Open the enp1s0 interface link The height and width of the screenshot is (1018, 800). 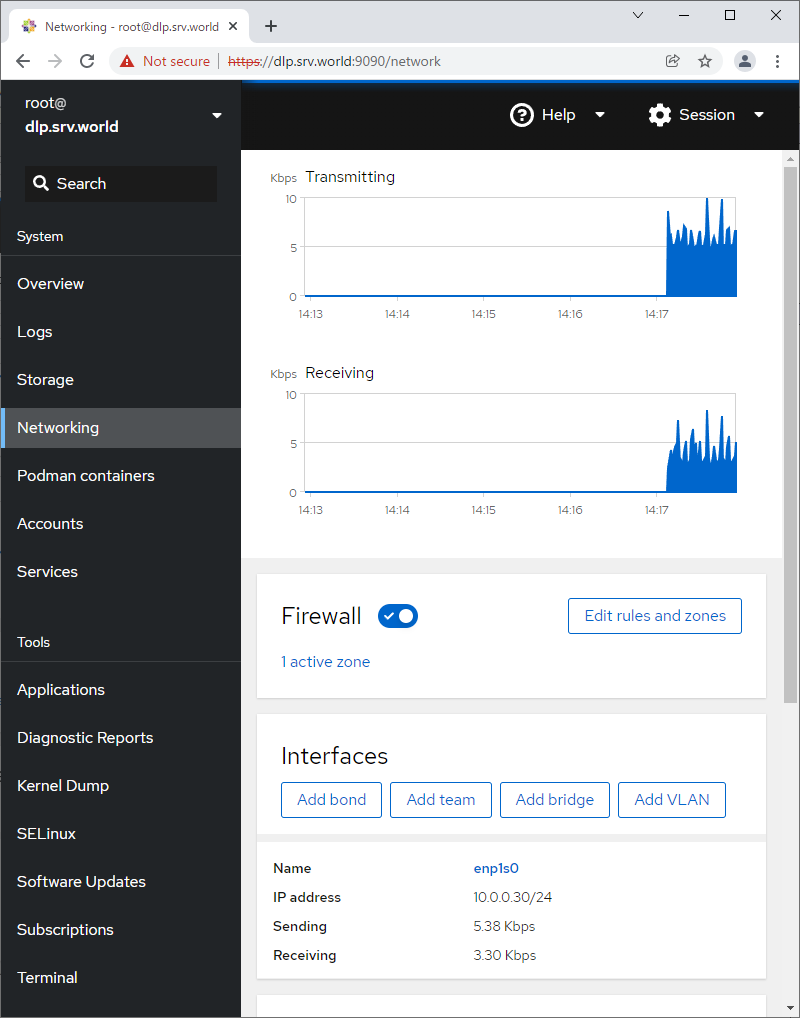[496, 869]
